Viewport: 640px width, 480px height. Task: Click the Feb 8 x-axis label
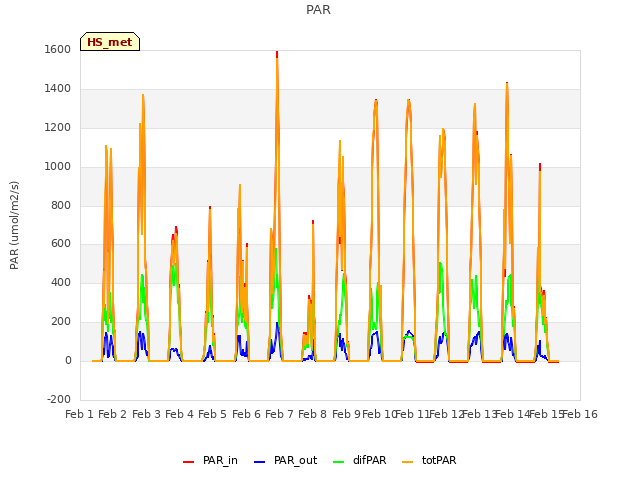[x=312, y=414]
